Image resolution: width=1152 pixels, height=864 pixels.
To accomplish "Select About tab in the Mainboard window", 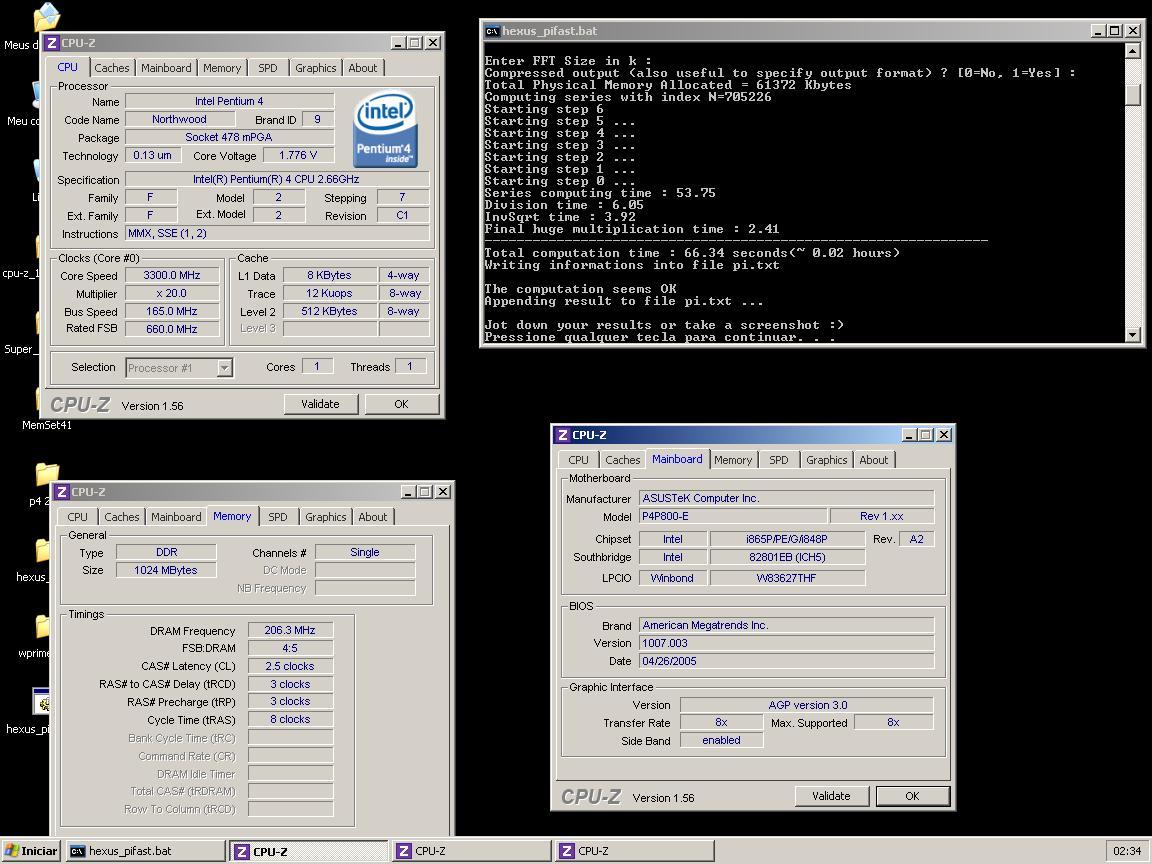I will tap(874, 460).
